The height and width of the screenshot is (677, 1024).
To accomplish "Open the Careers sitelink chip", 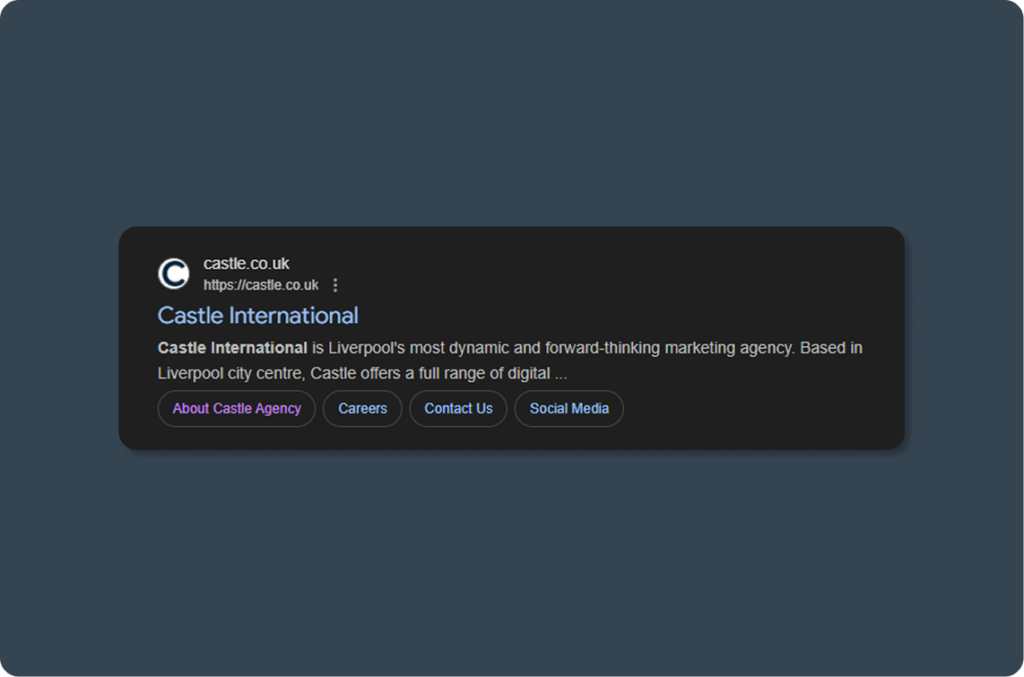I will coord(362,408).
